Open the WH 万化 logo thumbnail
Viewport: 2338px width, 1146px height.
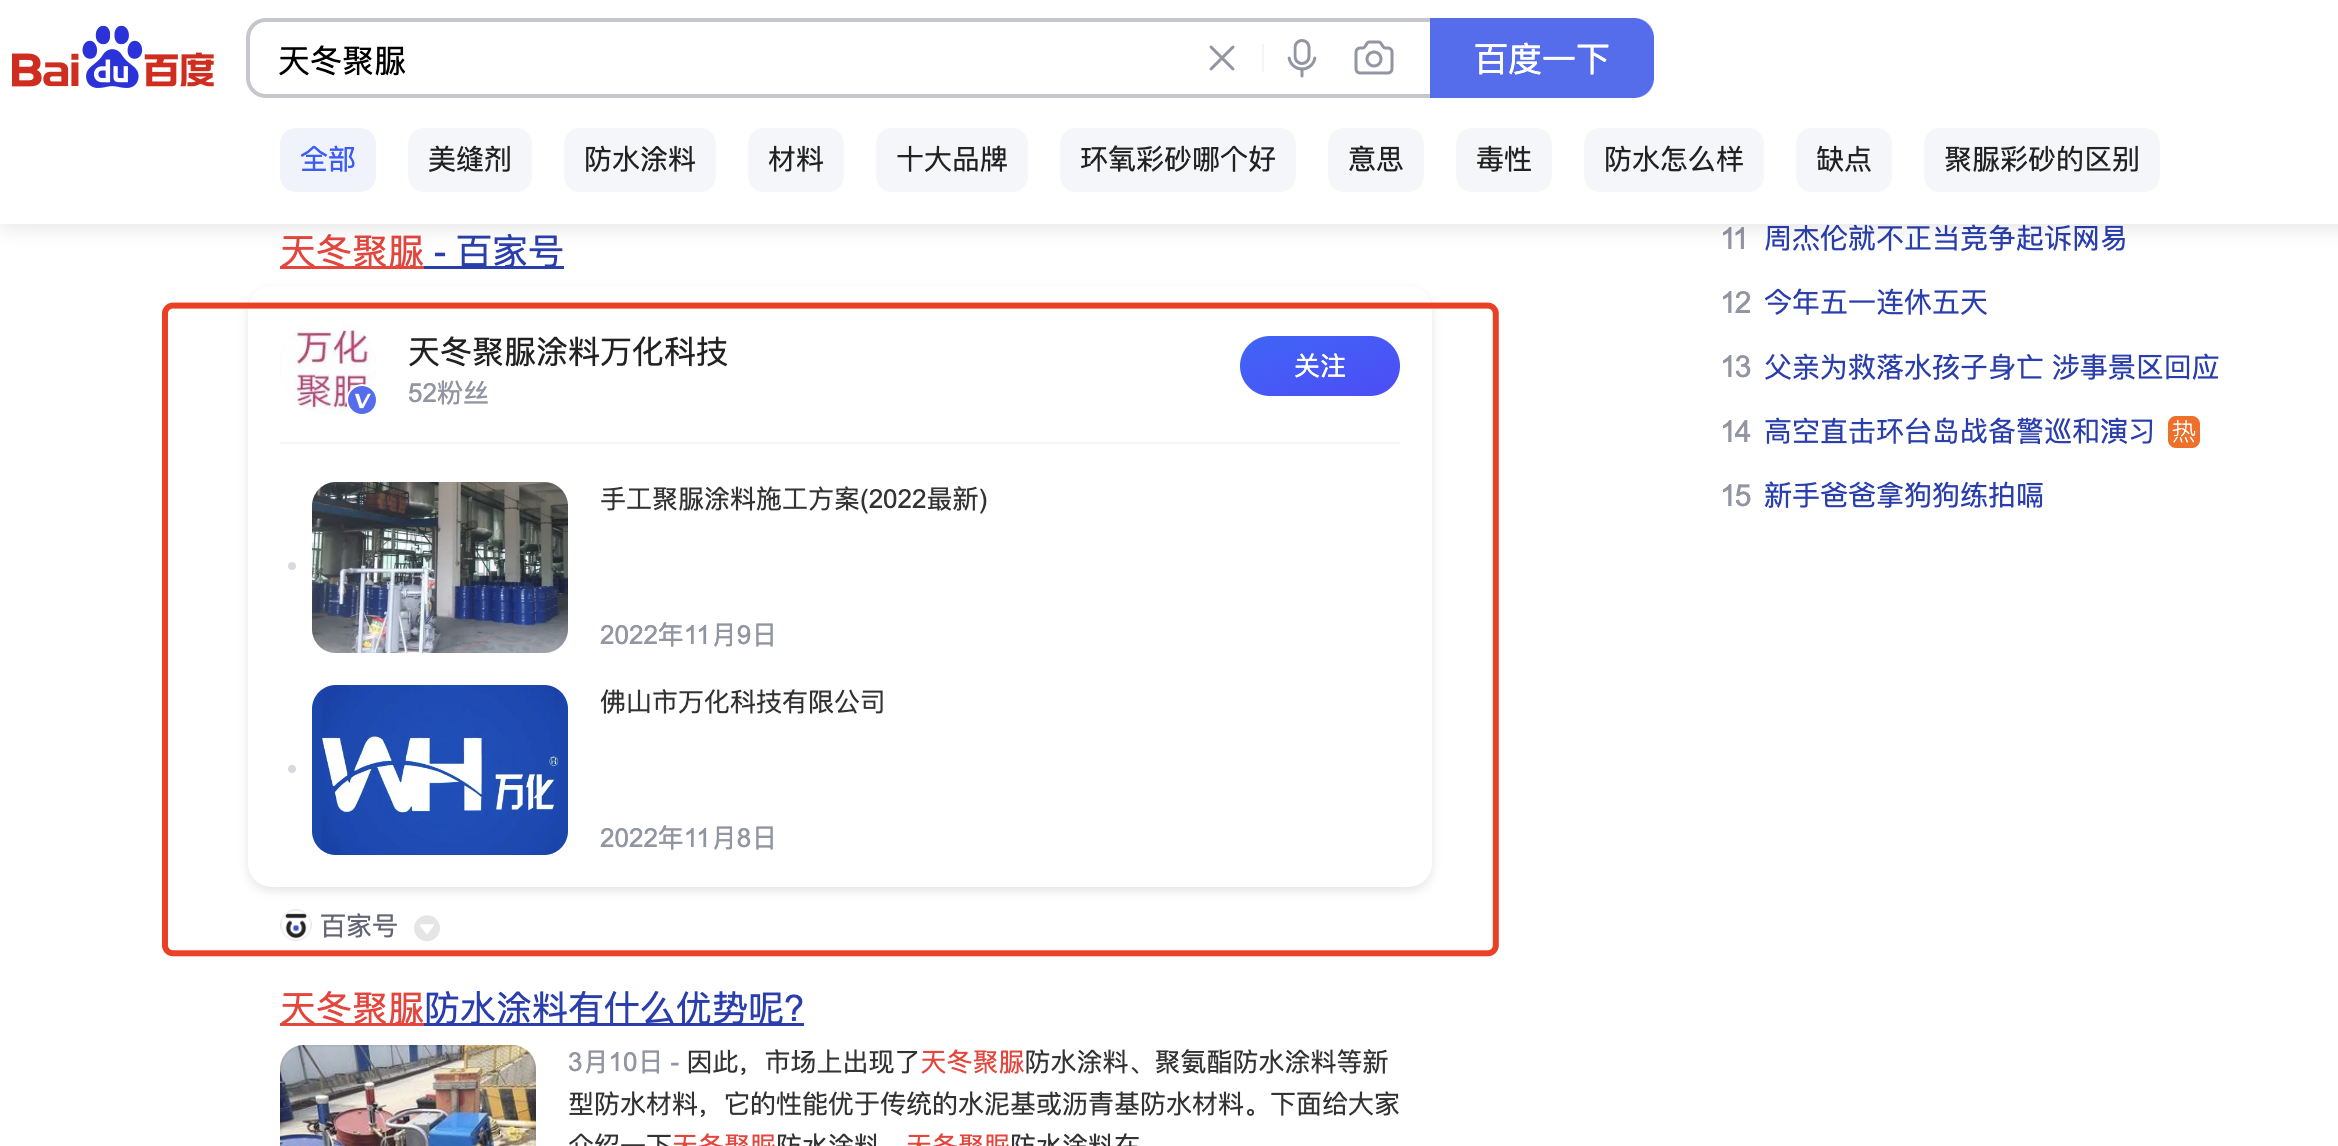coord(440,770)
